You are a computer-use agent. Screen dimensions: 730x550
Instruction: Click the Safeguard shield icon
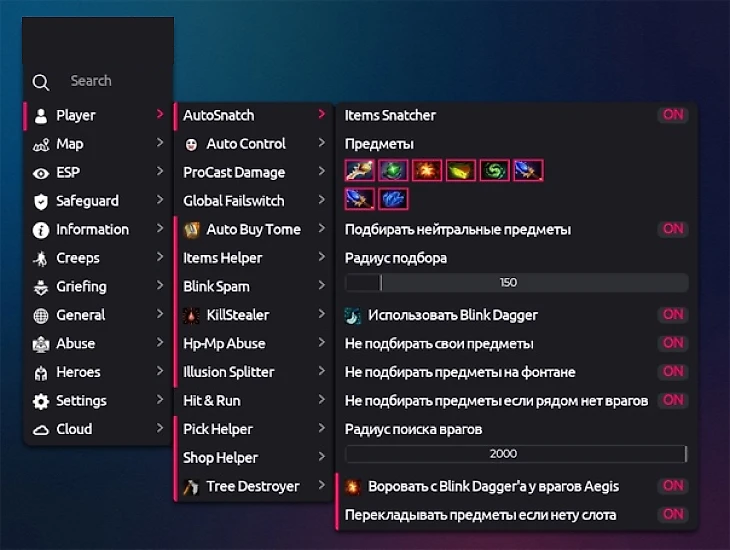pos(41,202)
